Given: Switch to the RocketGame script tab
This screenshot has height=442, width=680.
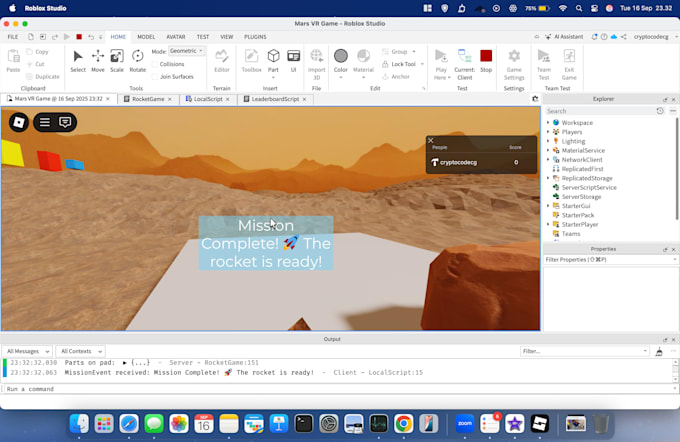Looking at the screenshot, I should coord(148,99).
